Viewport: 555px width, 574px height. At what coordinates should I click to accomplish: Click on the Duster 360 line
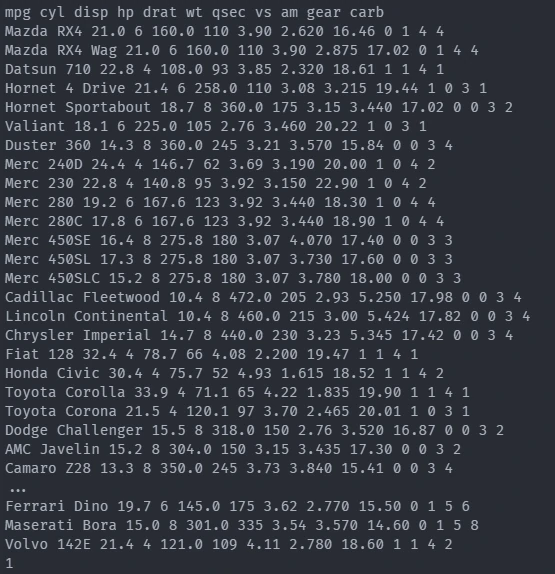point(229,146)
